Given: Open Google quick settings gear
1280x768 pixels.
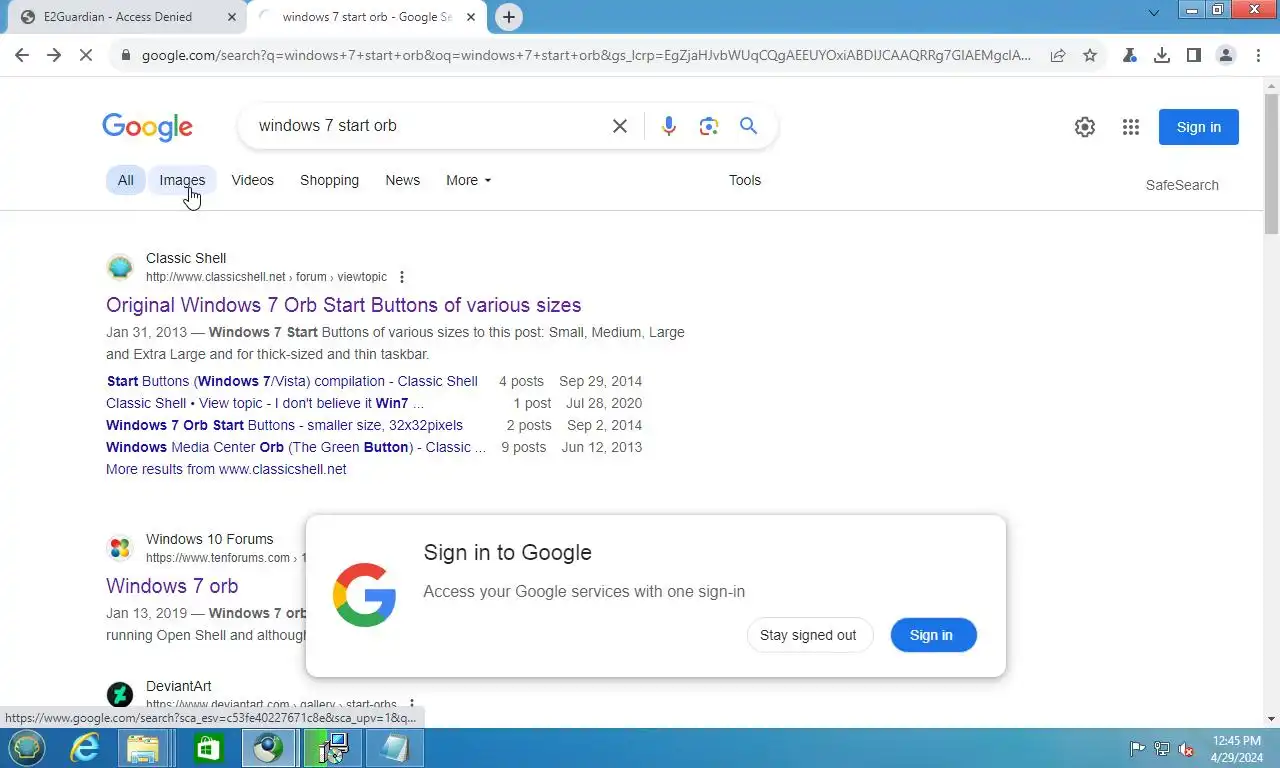Looking at the screenshot, I should click(1085, 127).
